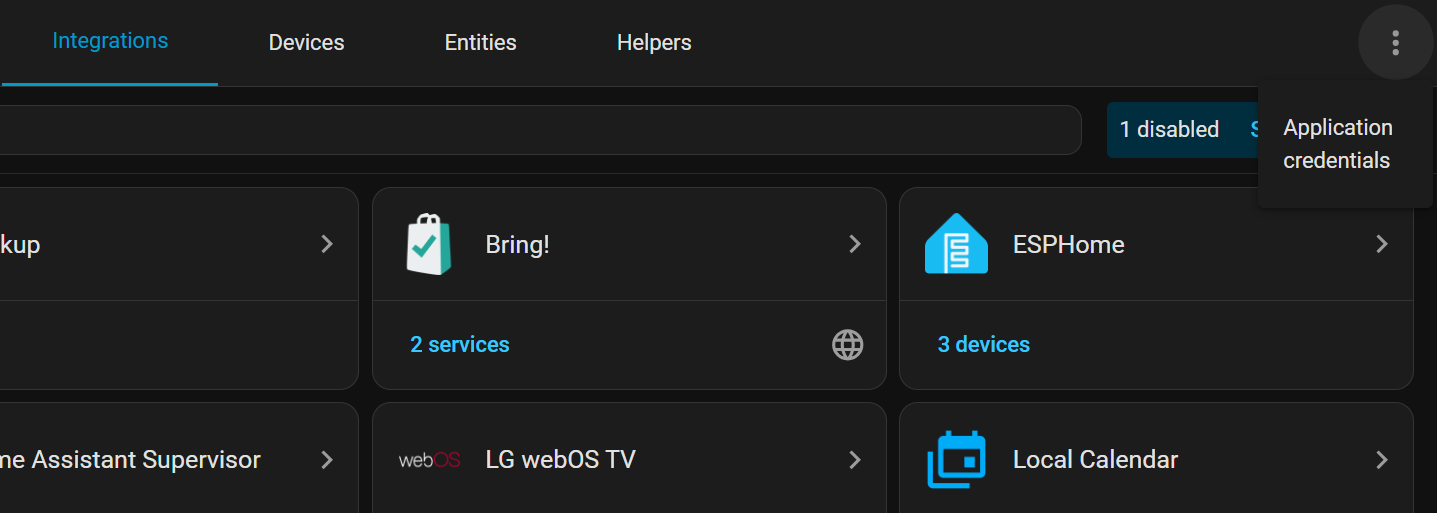Open Home Assistant Supervisor chevron
The height and width of the screenshot is (513, 1437).
[327, 460]
